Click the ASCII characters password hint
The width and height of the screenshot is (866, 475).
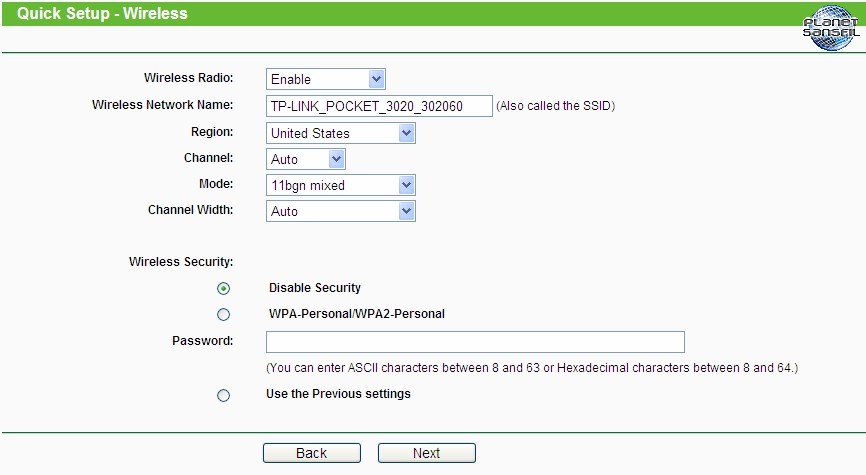click(x=532, y=368)
